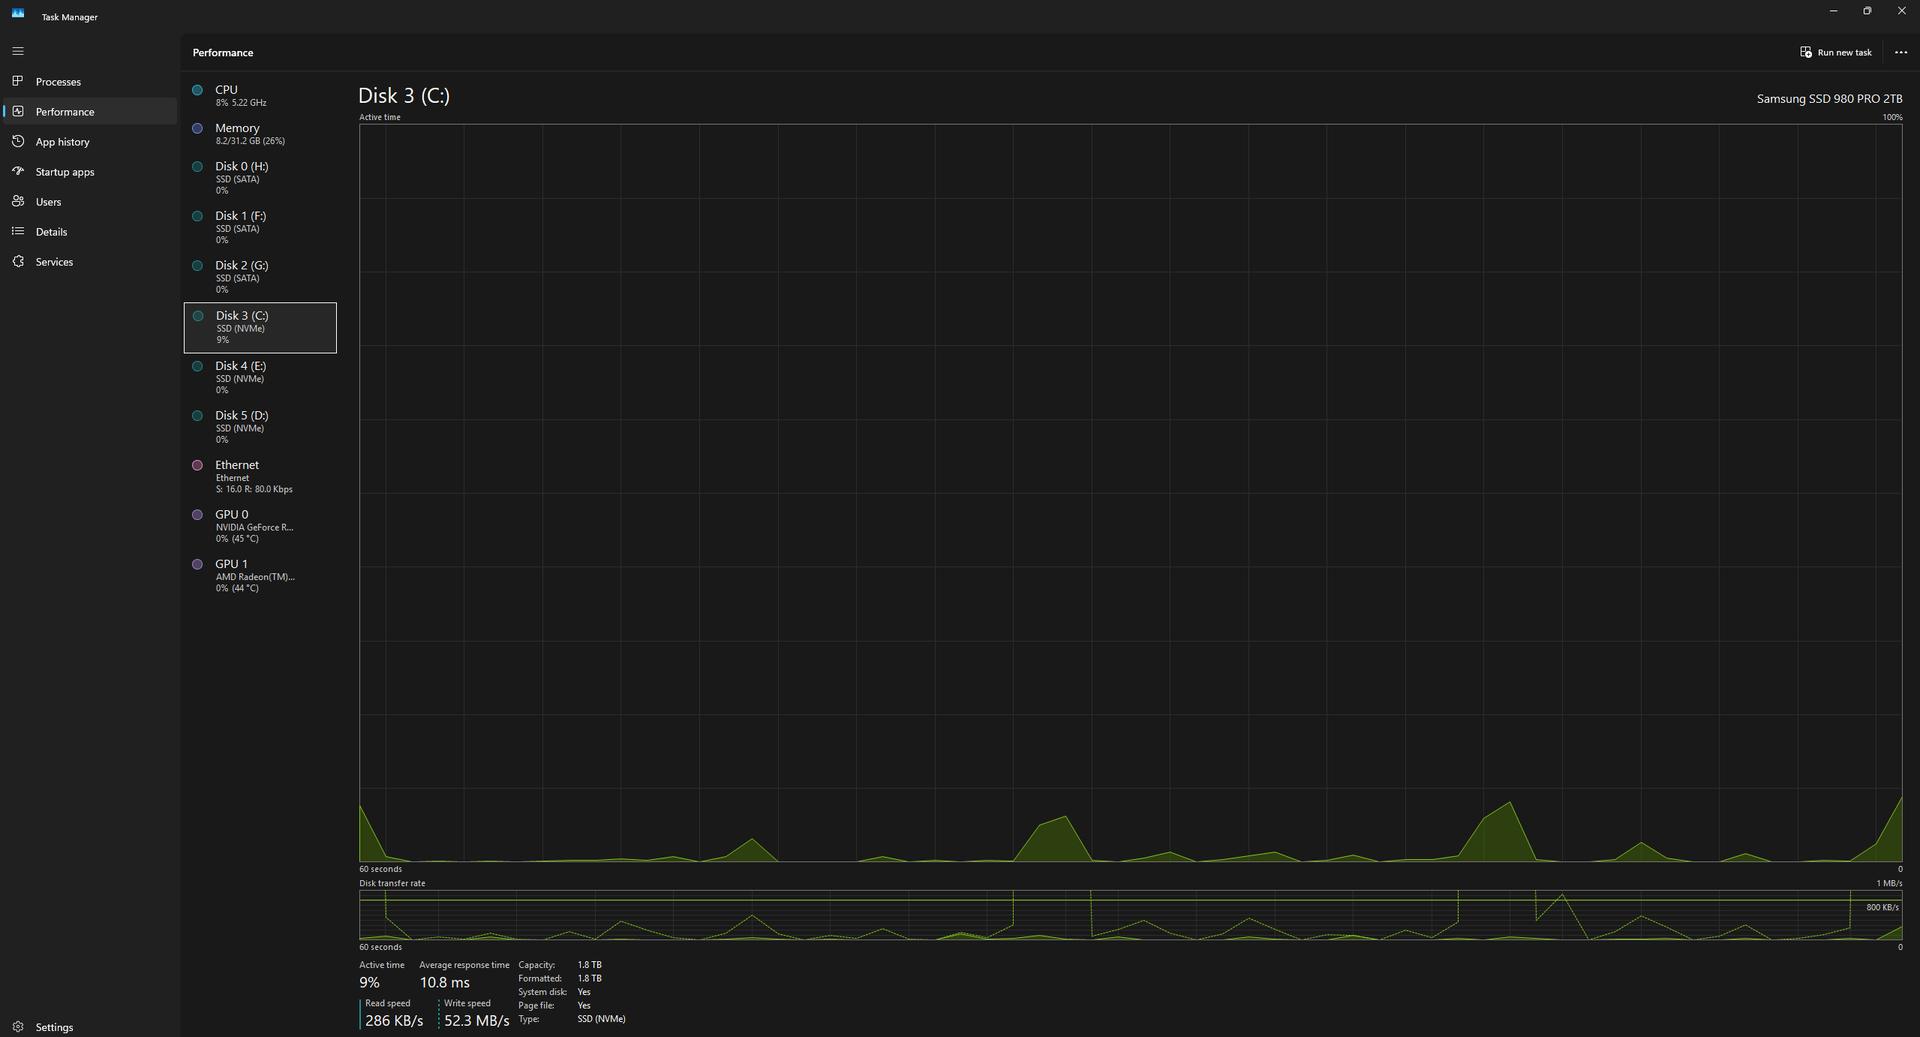Switch to the Performance page
The width and height of the screenshot is (1920, 1037).
click(x=65, y=111)
